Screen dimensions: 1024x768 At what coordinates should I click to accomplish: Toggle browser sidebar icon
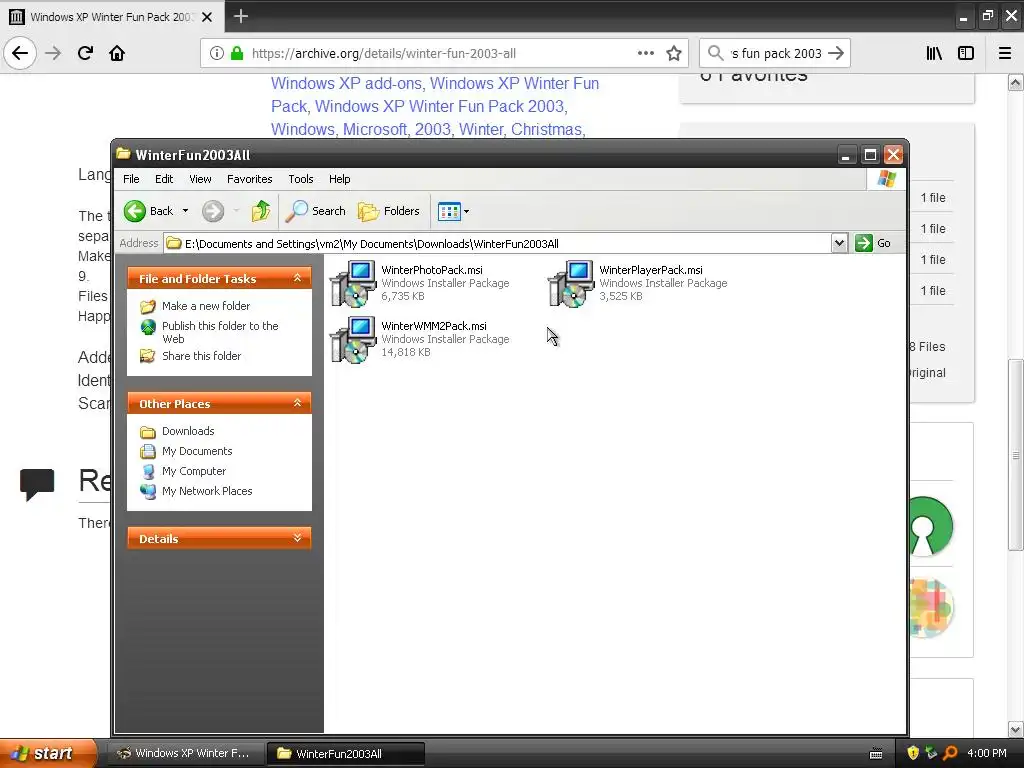click(966, 54)
